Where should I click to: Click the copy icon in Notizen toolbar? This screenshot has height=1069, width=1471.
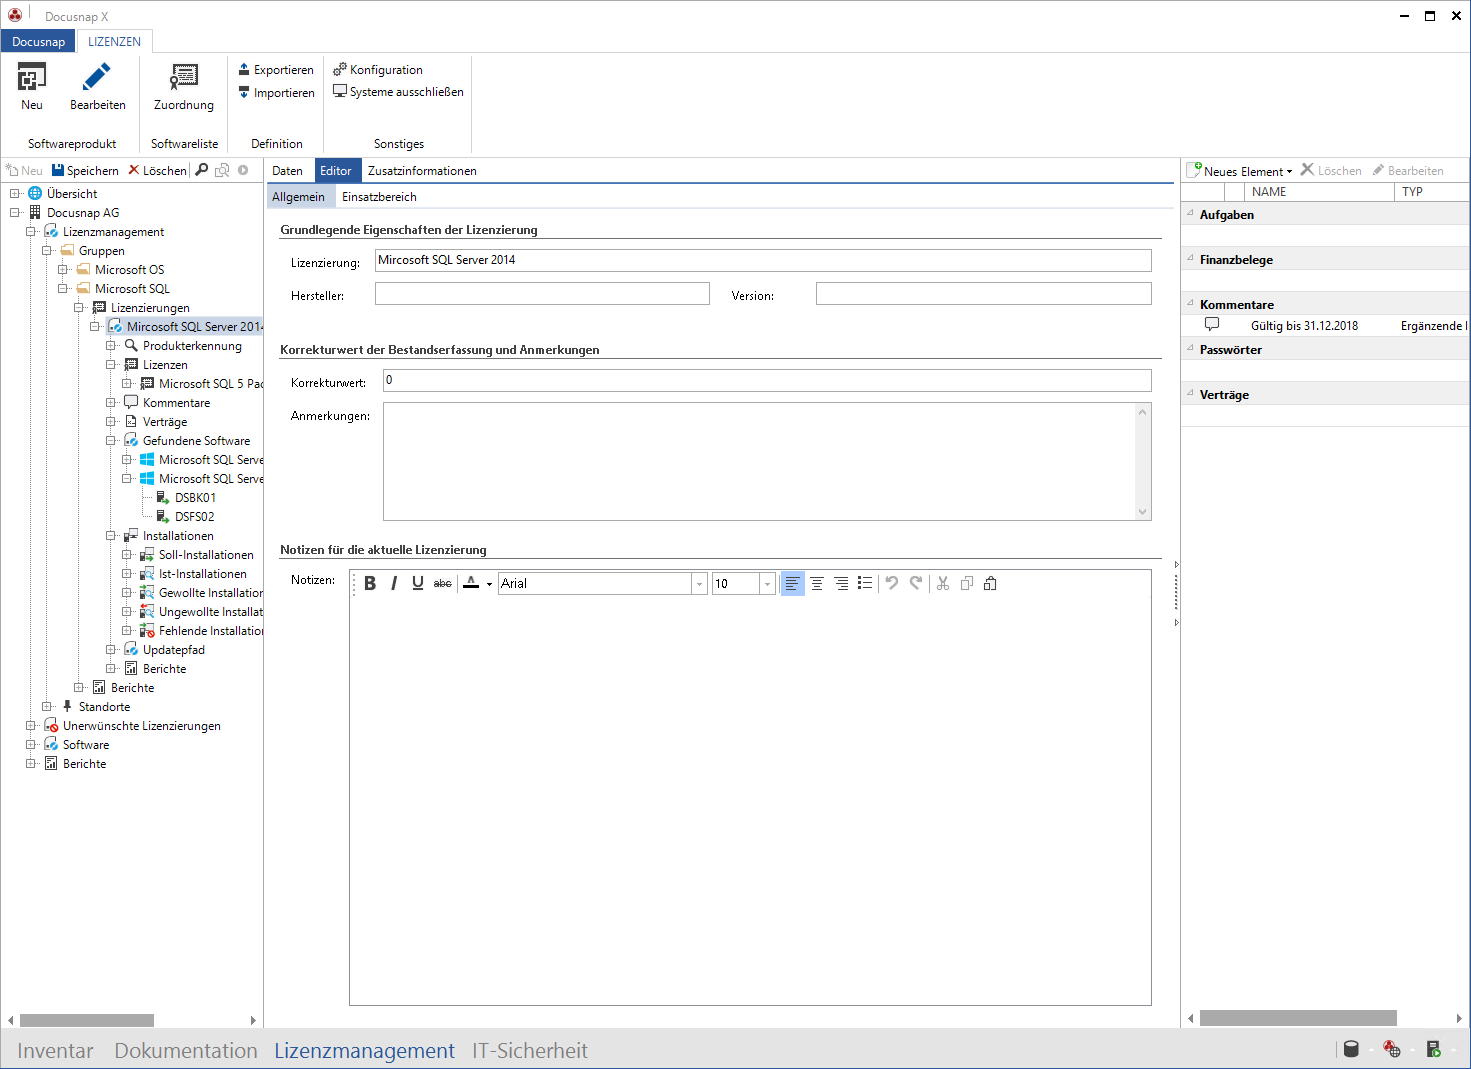coord(967,583)
